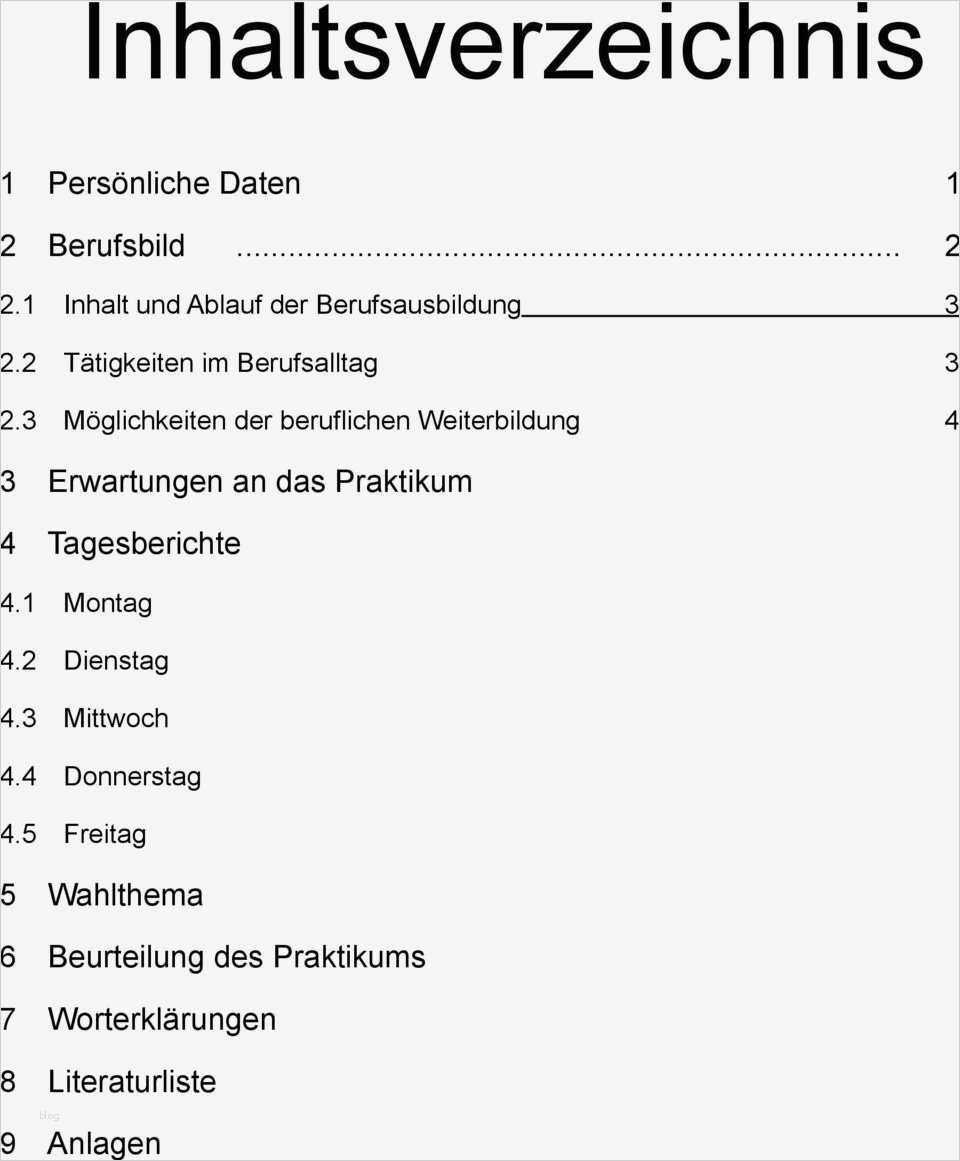Screen dimensions: 960x1161
Task: Open the Anlagen chapter entry
Action: (x=104, y=1144)
